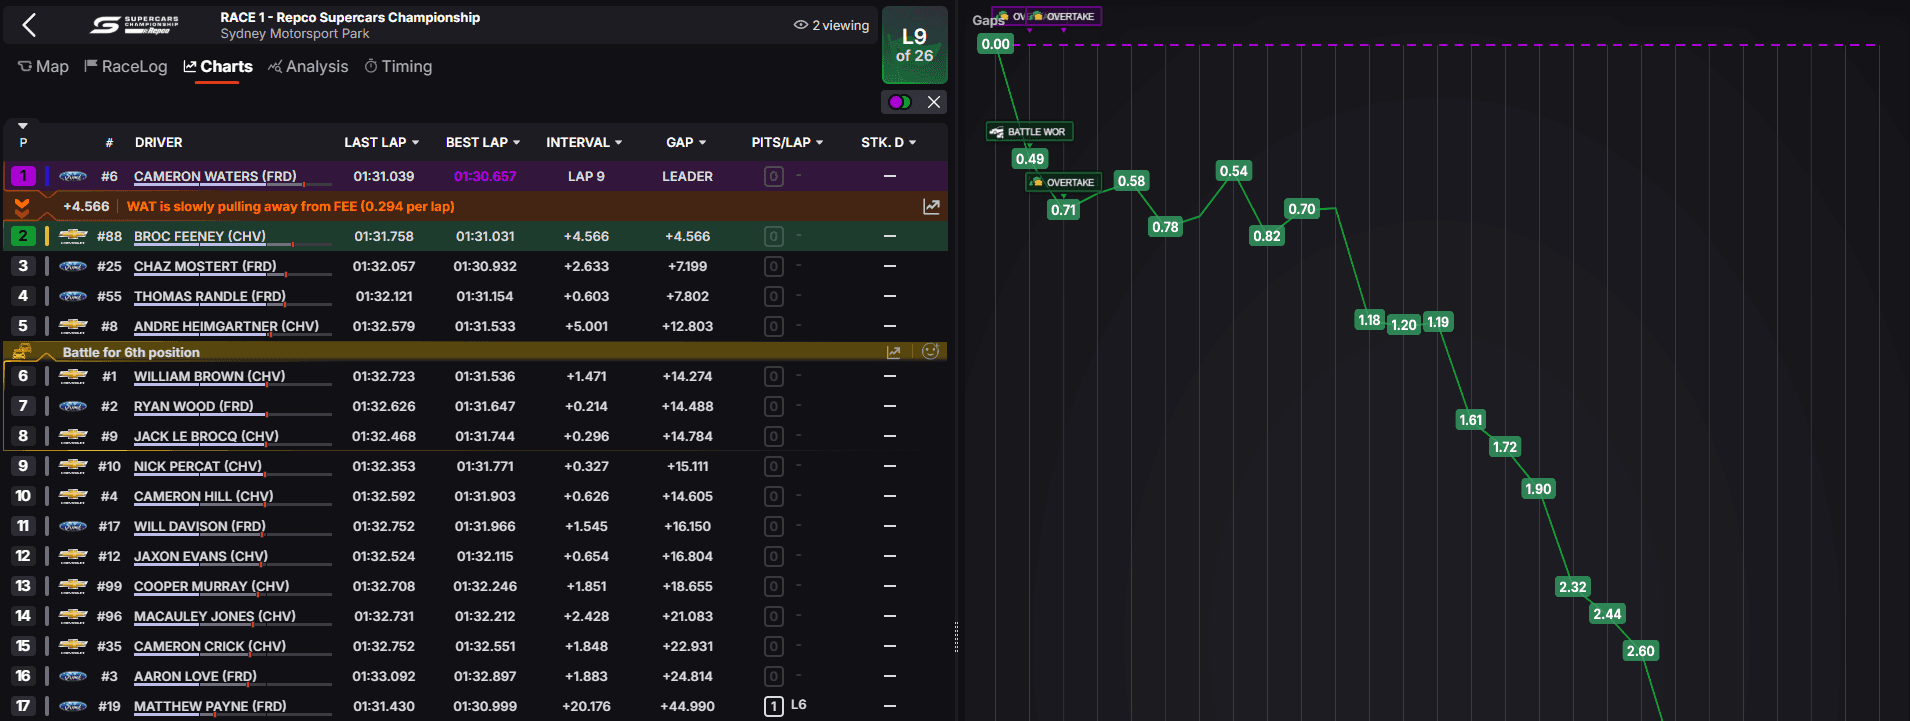Toggle pit stop box for Cameron Waters
The height and width of the screenshot is (721, 1910).
click(773, 176)
